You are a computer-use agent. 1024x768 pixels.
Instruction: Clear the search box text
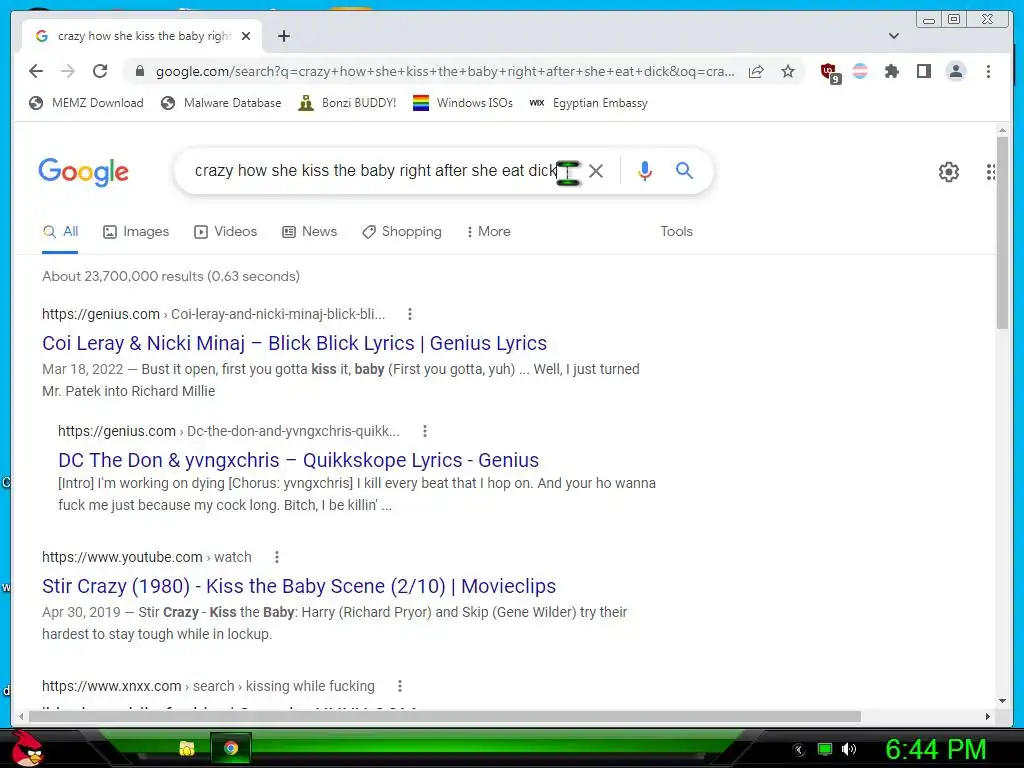click(596, 171)
